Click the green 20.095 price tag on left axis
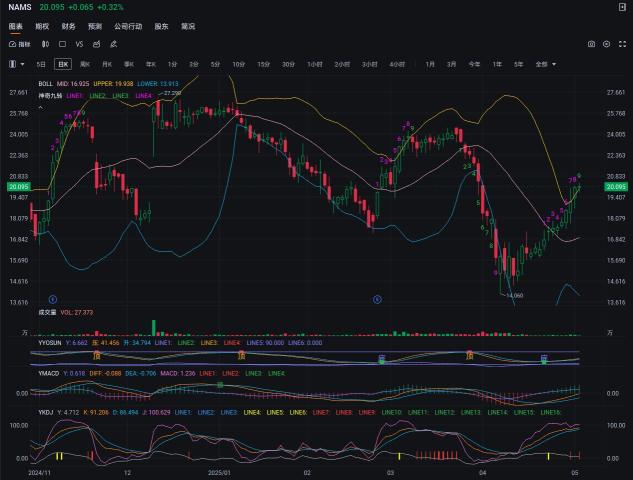This screenshot has width=633, height=480. (19, 187)
